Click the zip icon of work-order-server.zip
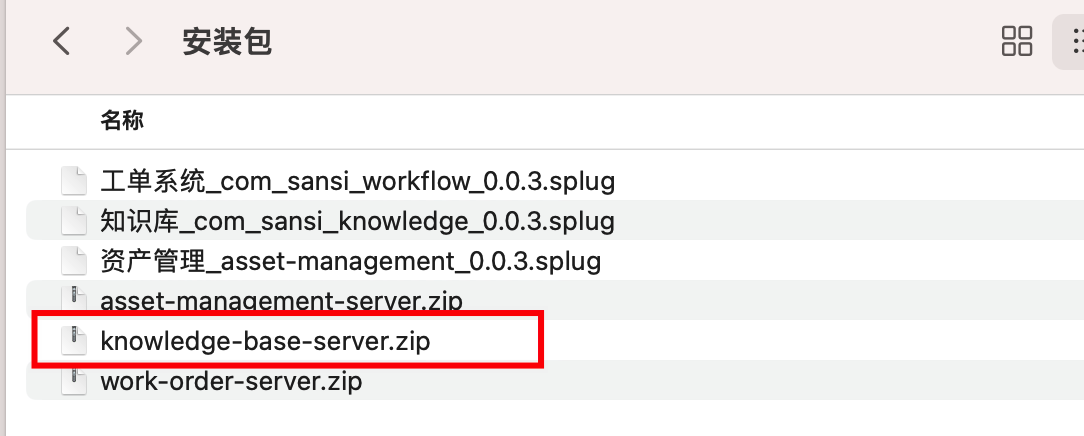Image resolution: width=1084 pixels, height=436 pixels. (74, 381)
